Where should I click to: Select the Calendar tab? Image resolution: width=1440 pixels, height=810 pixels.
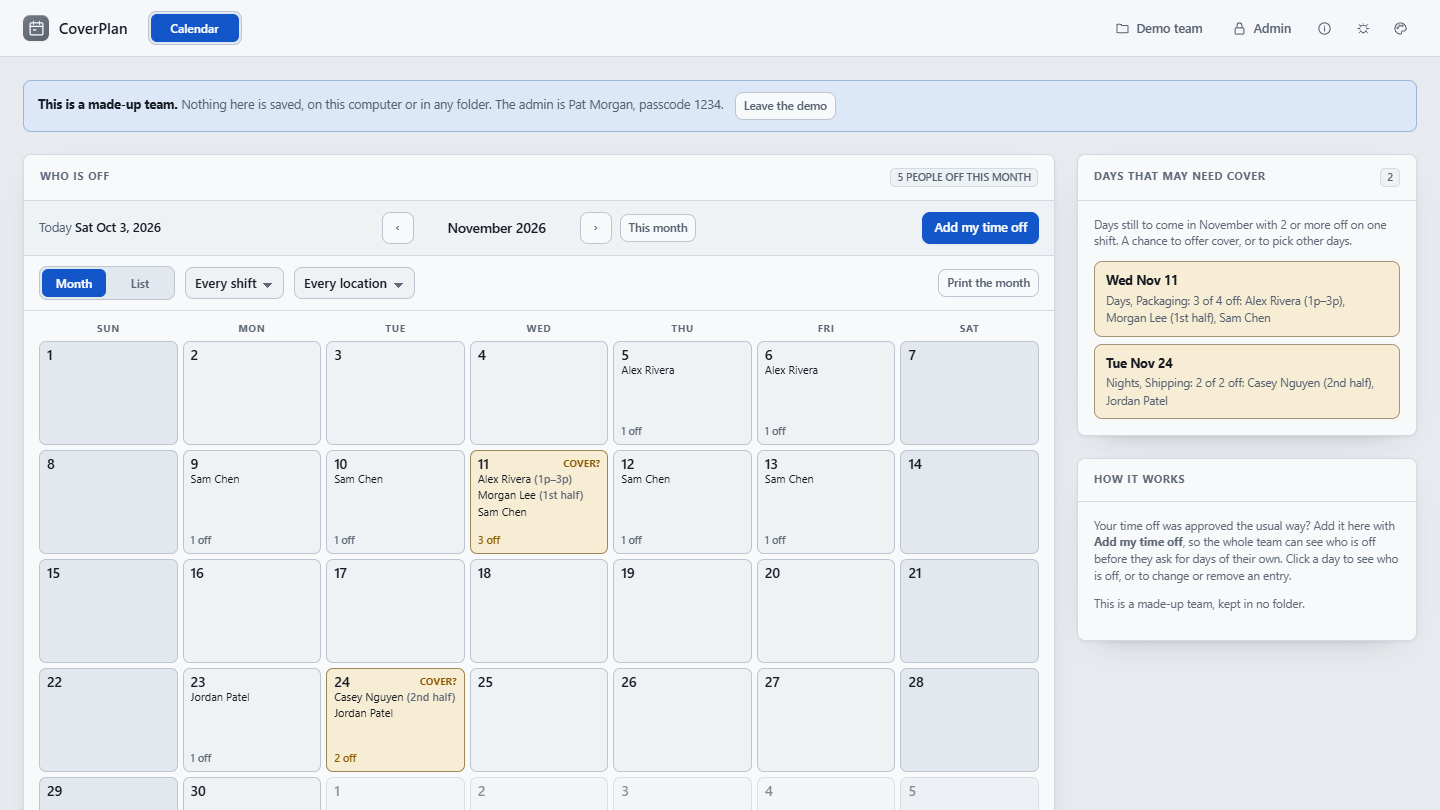195,29
